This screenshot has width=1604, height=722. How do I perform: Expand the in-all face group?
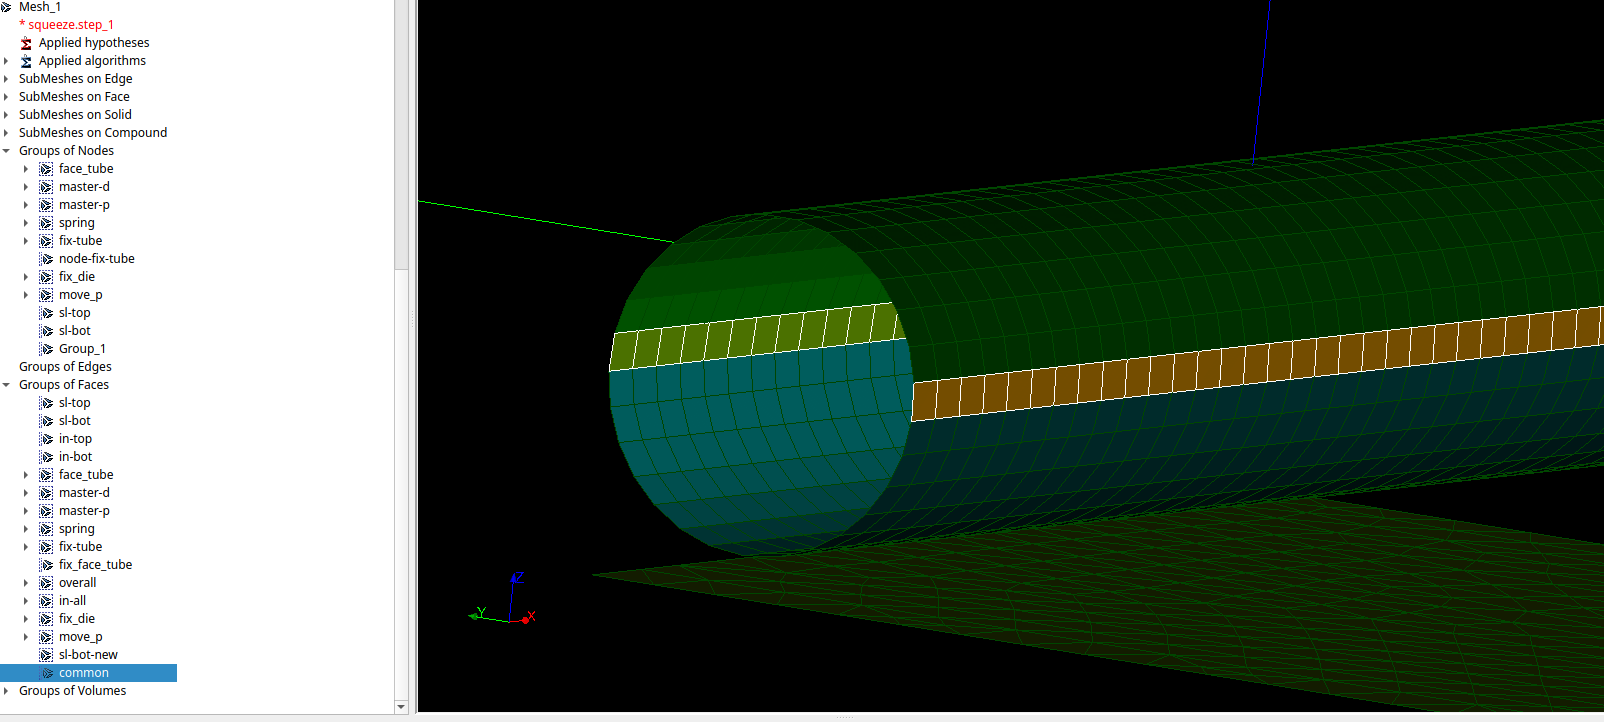pyautogui.click(x=26, y=601)
